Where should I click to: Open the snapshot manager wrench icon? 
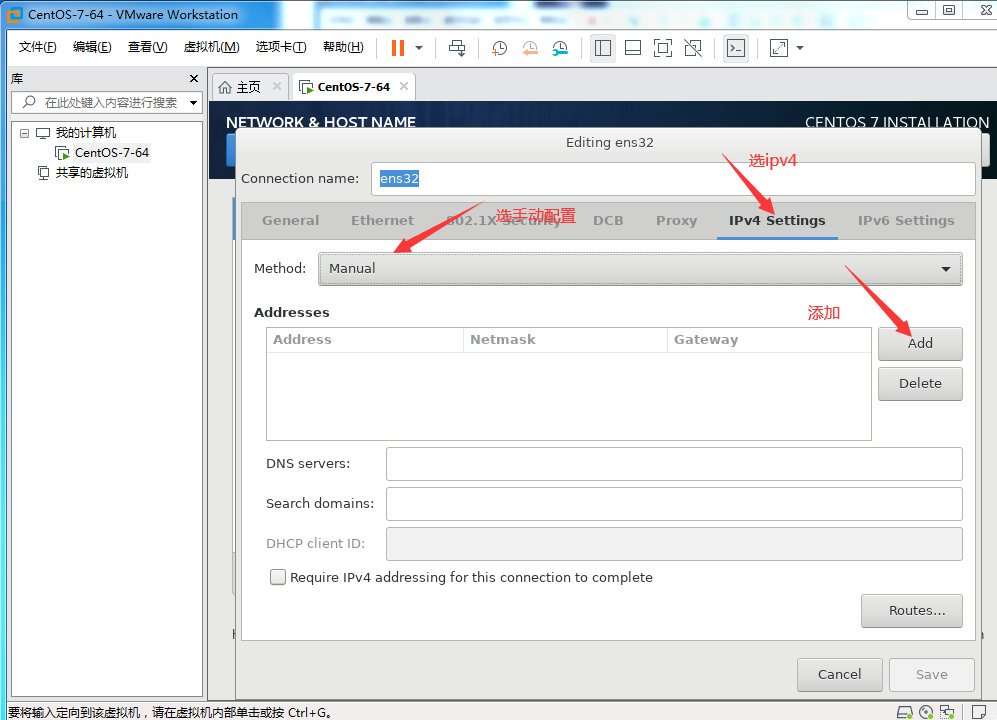tap(560, 48)
